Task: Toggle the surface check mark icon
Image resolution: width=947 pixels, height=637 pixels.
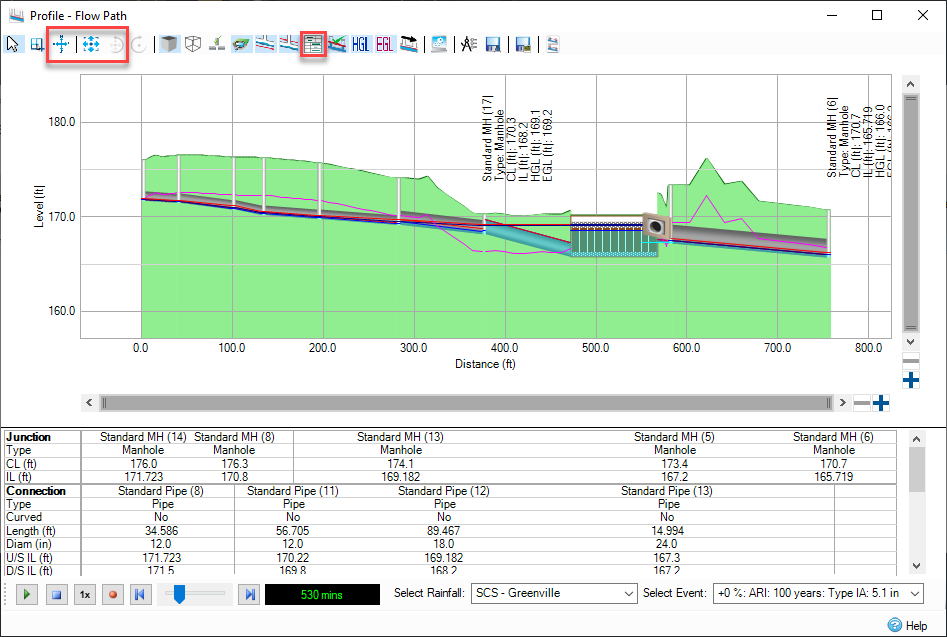Action: click(x=217, y=44)
